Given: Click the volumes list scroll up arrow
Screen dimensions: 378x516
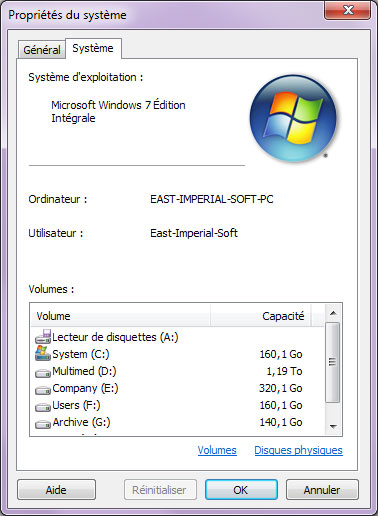Looking at the screenshot, I should point(333,313).
